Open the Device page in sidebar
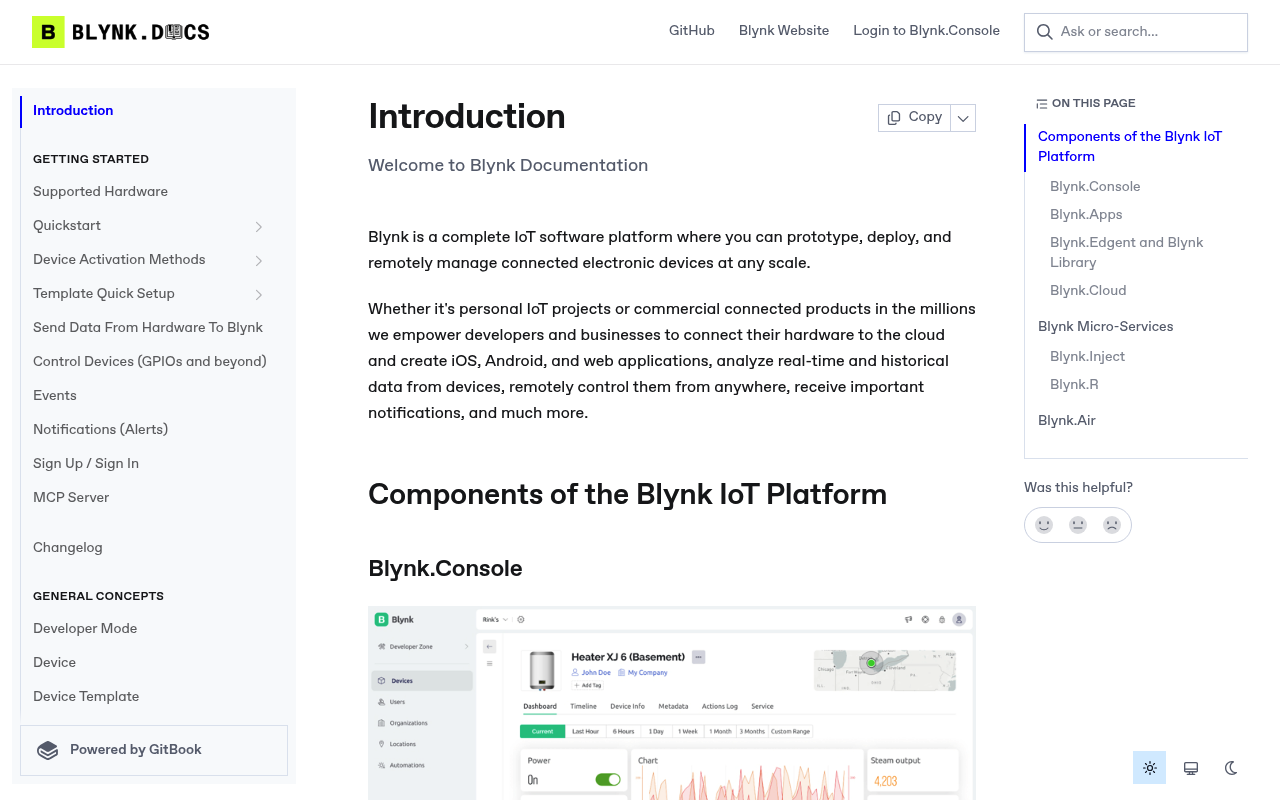This screenshot has height=800, width=1280. click(152, 663)
